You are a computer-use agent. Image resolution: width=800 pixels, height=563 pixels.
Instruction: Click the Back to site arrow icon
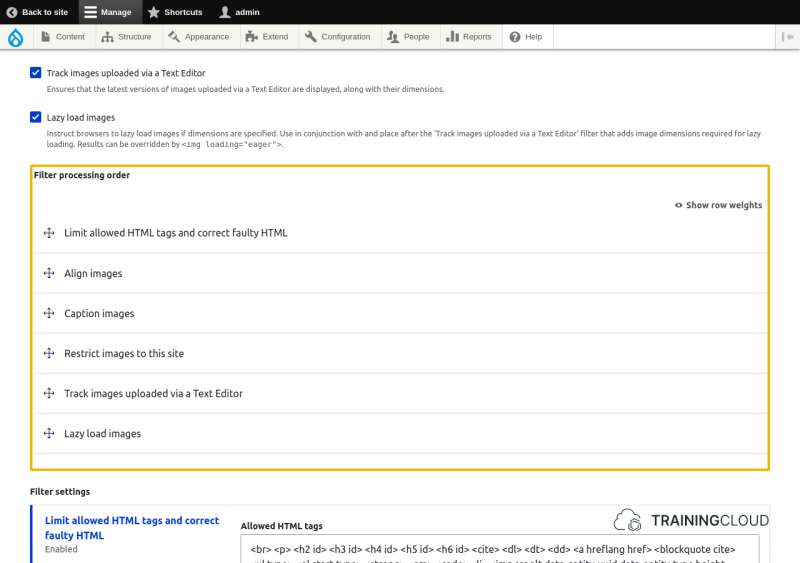pos(12,12)
